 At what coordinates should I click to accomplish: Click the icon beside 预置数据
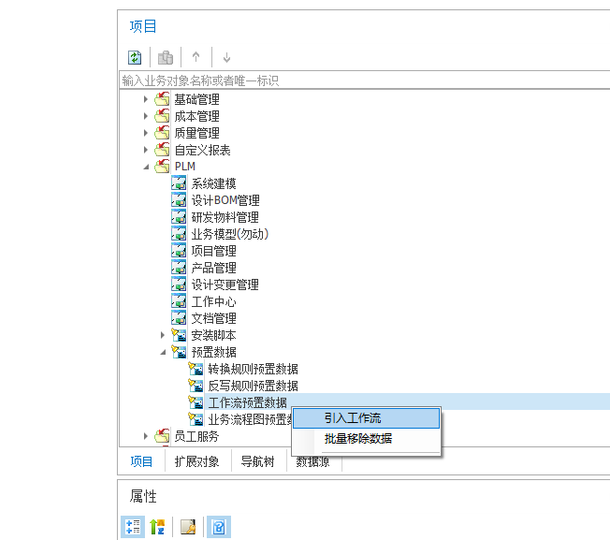179,352
